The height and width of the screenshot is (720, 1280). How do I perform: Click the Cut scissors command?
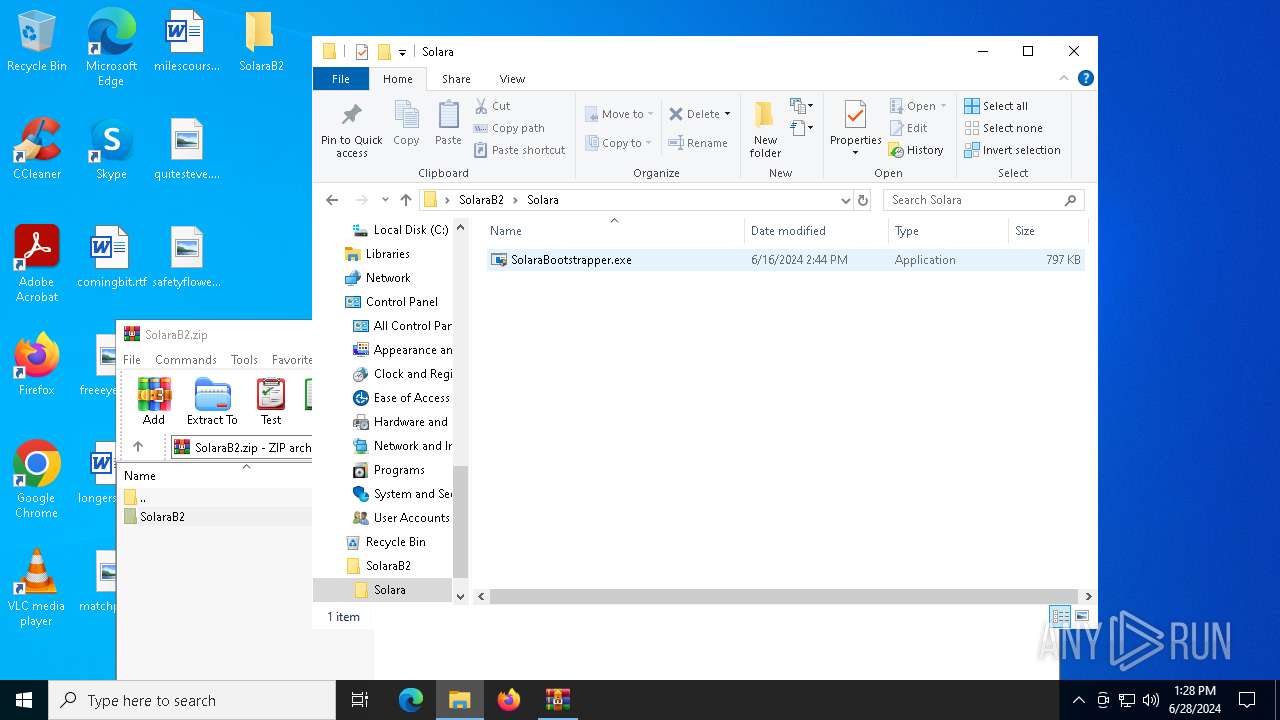[492, 106]
